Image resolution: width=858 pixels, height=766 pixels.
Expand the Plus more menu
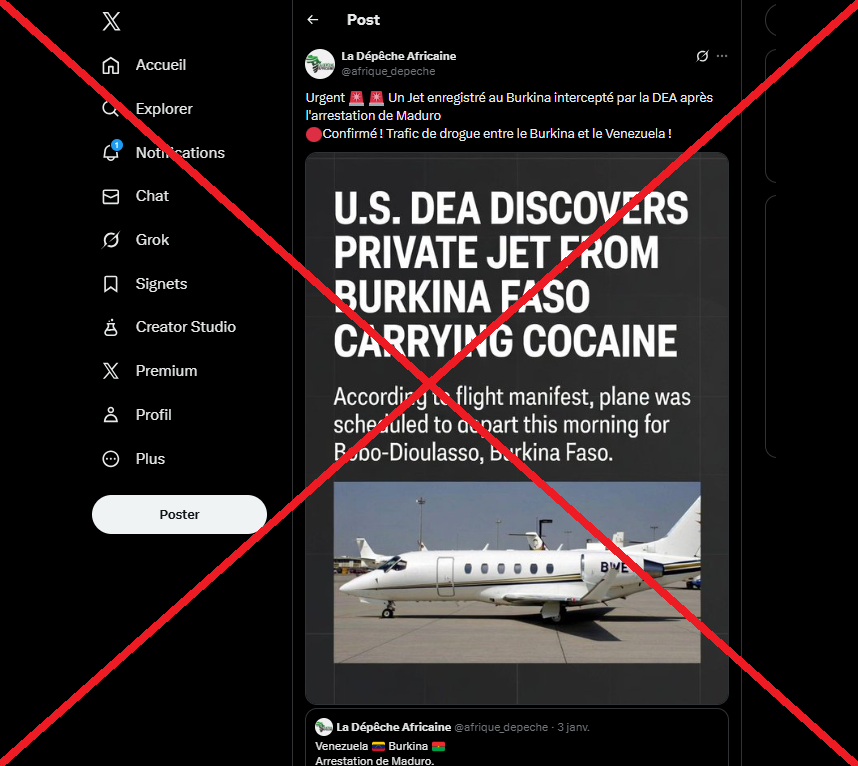[x=111, y=459]
